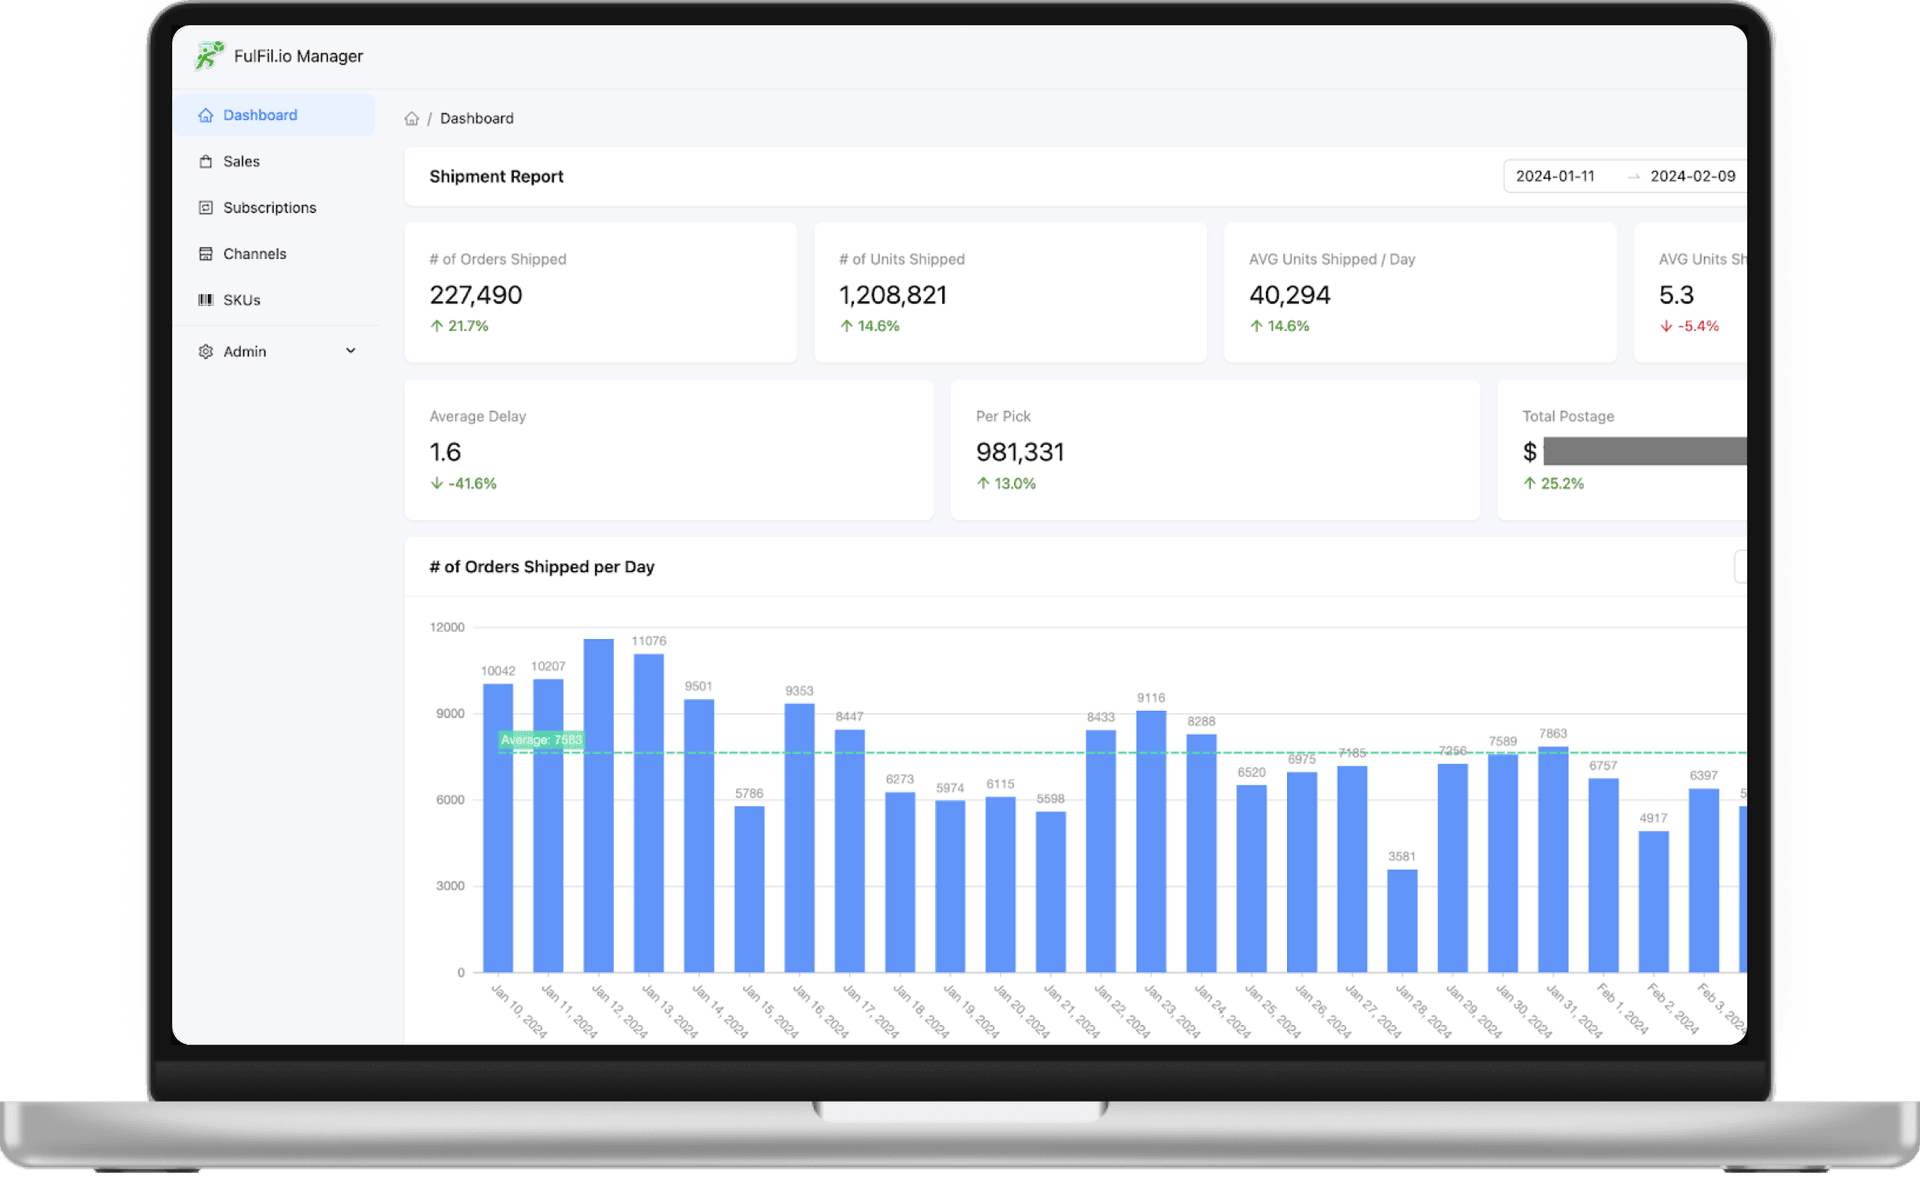Expand the Admin menu chevron
Image resolution: width=1920 pixels, height=1193 pixels.
(351, 351)
